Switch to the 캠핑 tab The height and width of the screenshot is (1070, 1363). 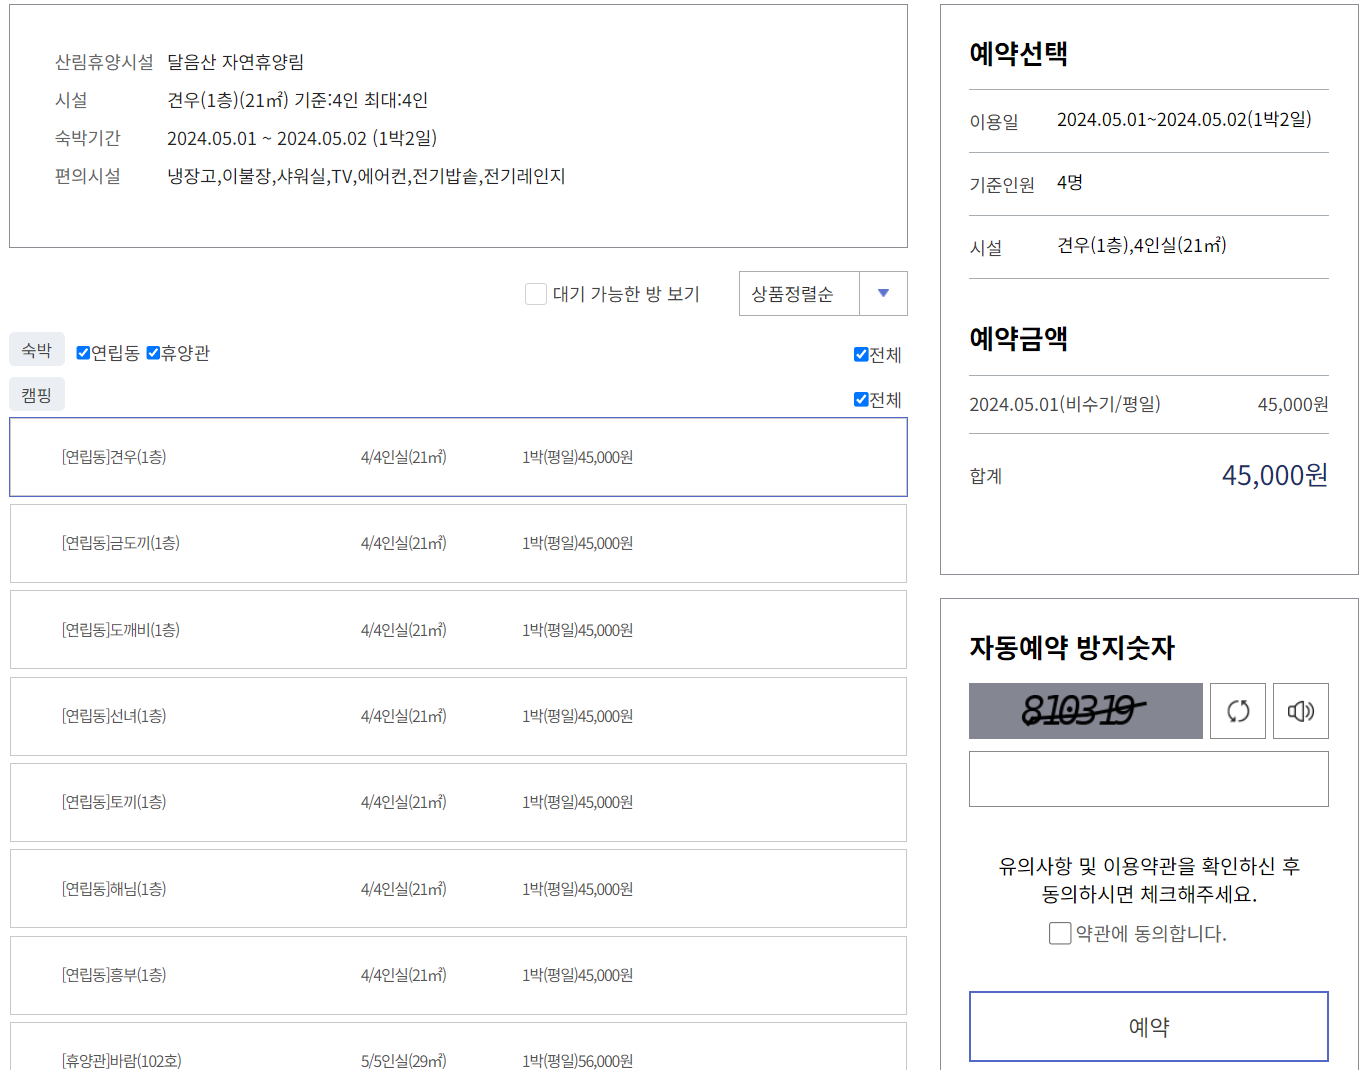pyautogui.click(x=36, y=394)
